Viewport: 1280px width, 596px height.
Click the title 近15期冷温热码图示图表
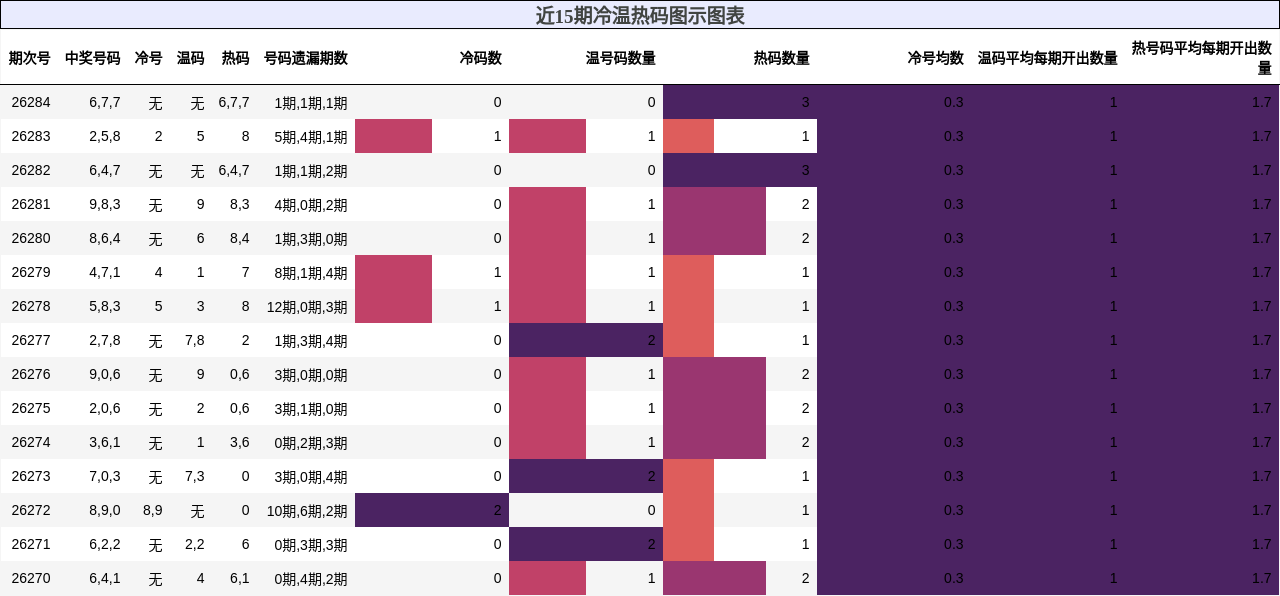[x=640, y=15]
